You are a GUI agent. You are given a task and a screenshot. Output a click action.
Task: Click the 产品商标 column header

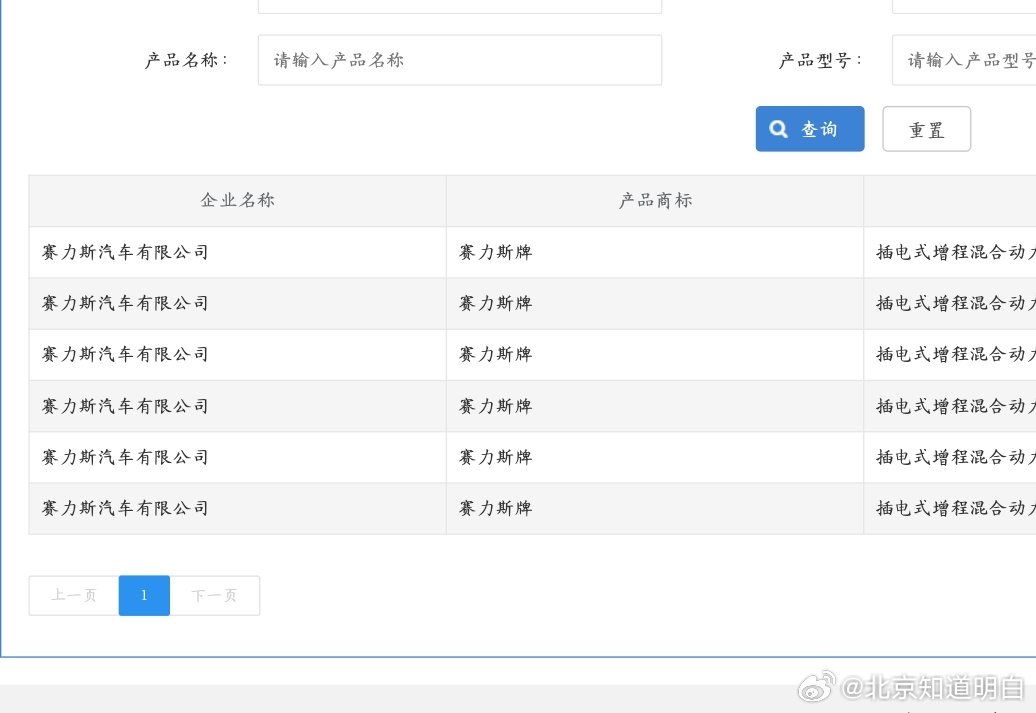point(654,200)
